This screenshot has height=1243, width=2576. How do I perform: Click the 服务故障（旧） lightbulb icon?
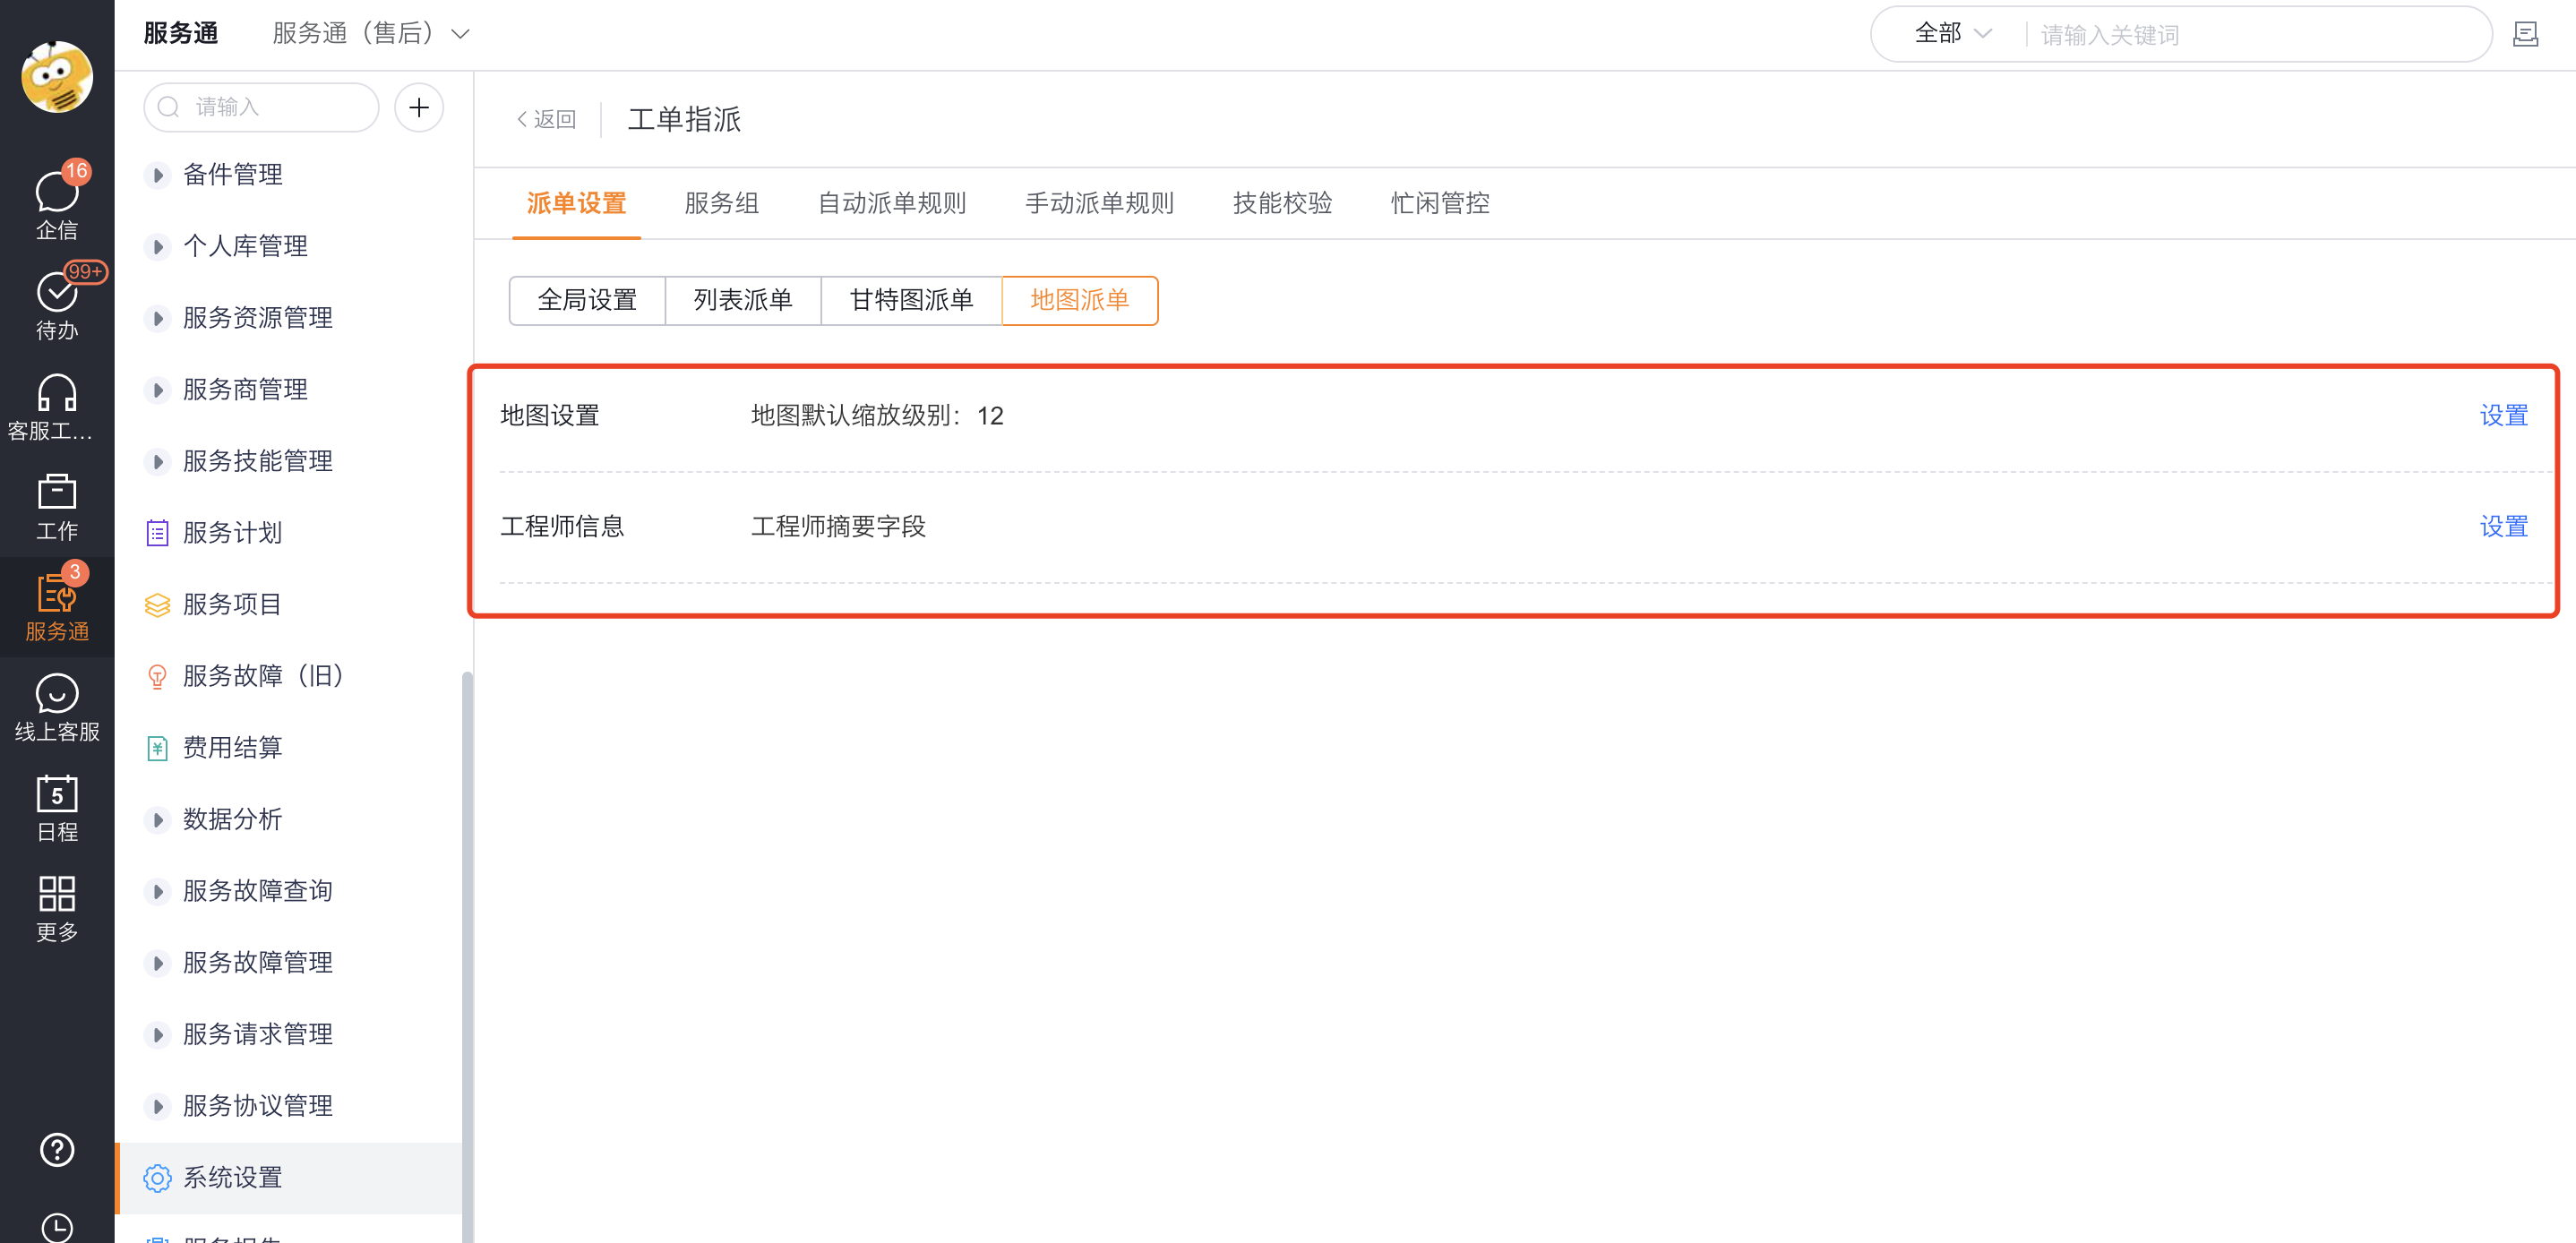coord(157,677)
